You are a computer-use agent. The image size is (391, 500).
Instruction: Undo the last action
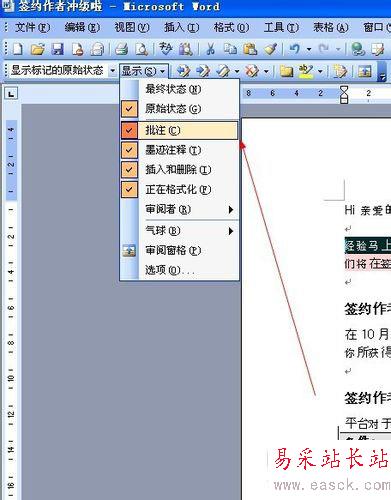pyautogui.click(x=294, y=49)
